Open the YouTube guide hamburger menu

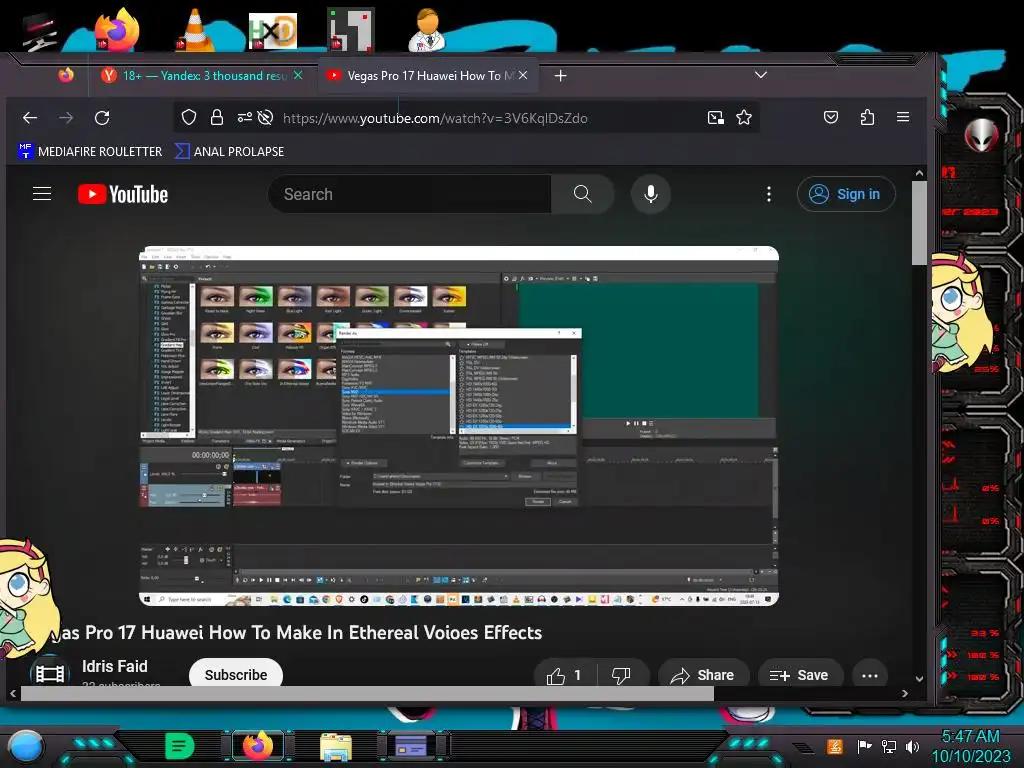[42, 194]
